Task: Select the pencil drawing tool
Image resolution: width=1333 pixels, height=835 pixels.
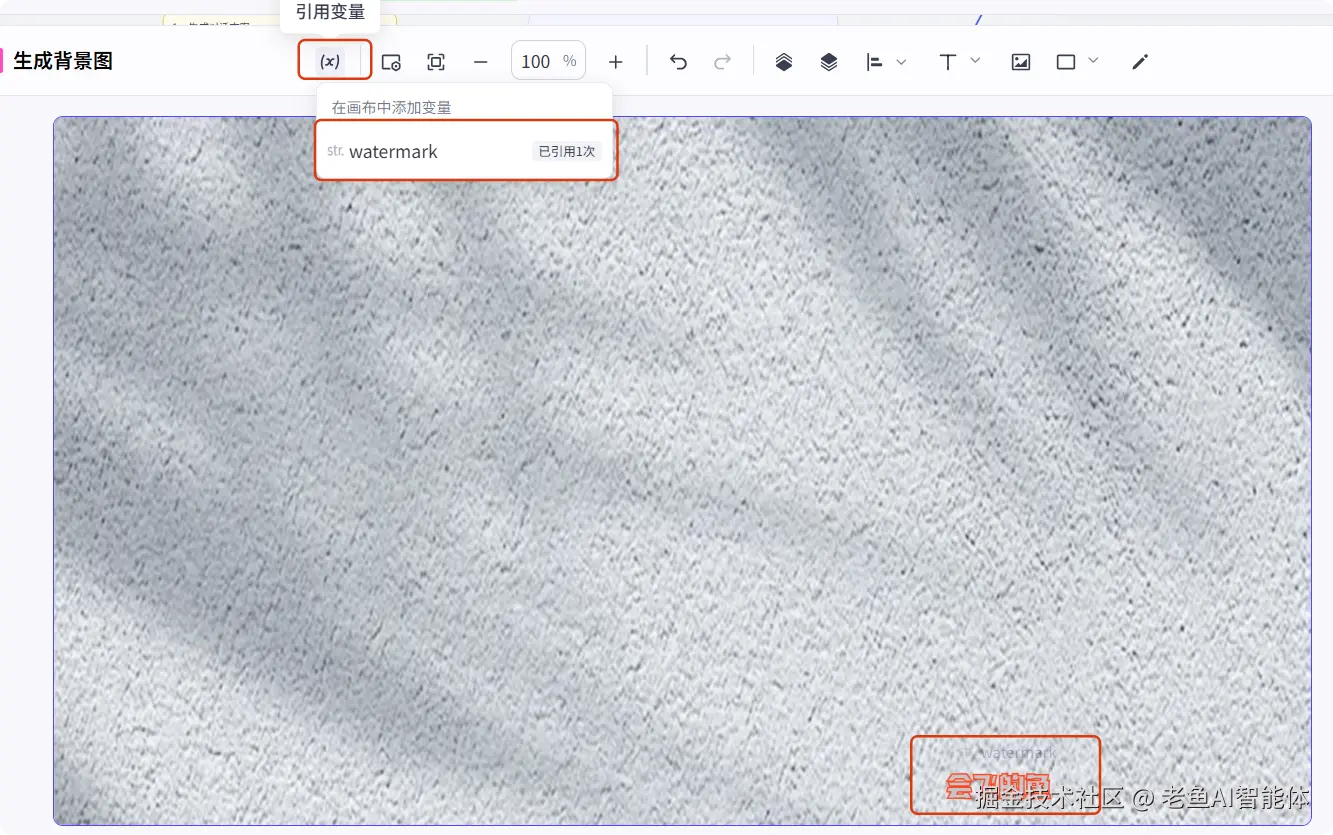Action: [x=1140, y=62]
